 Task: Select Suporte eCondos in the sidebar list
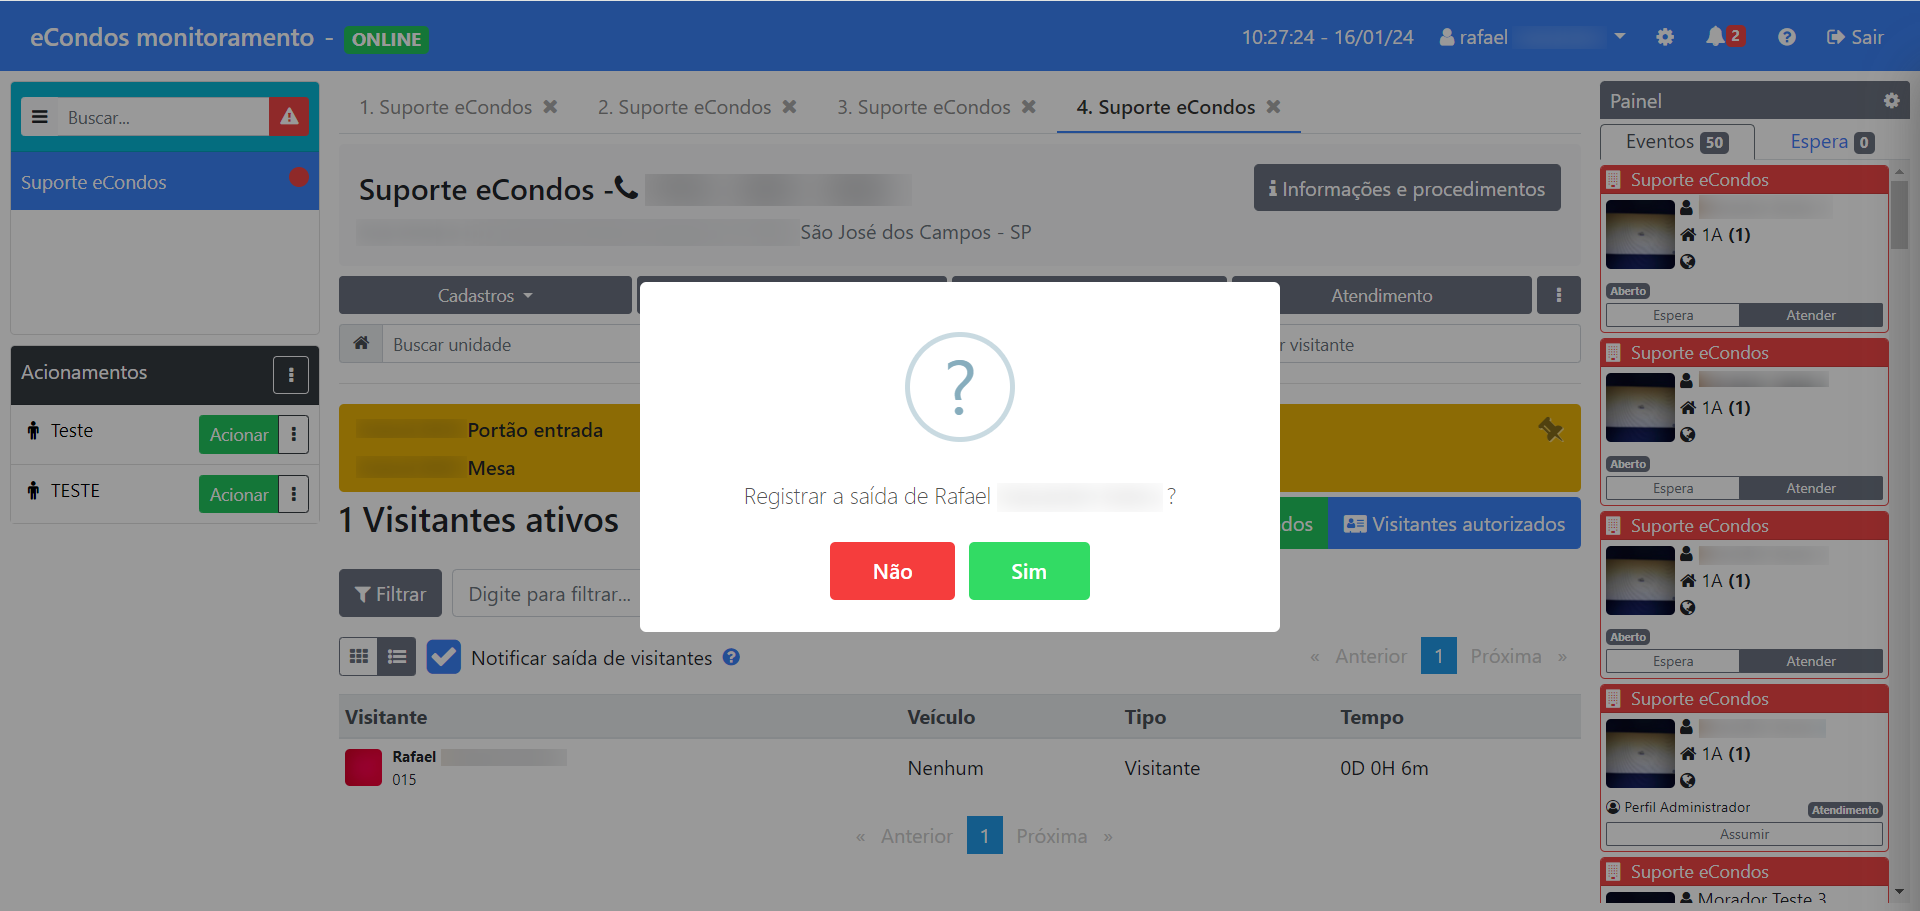(x=165, y=182)
